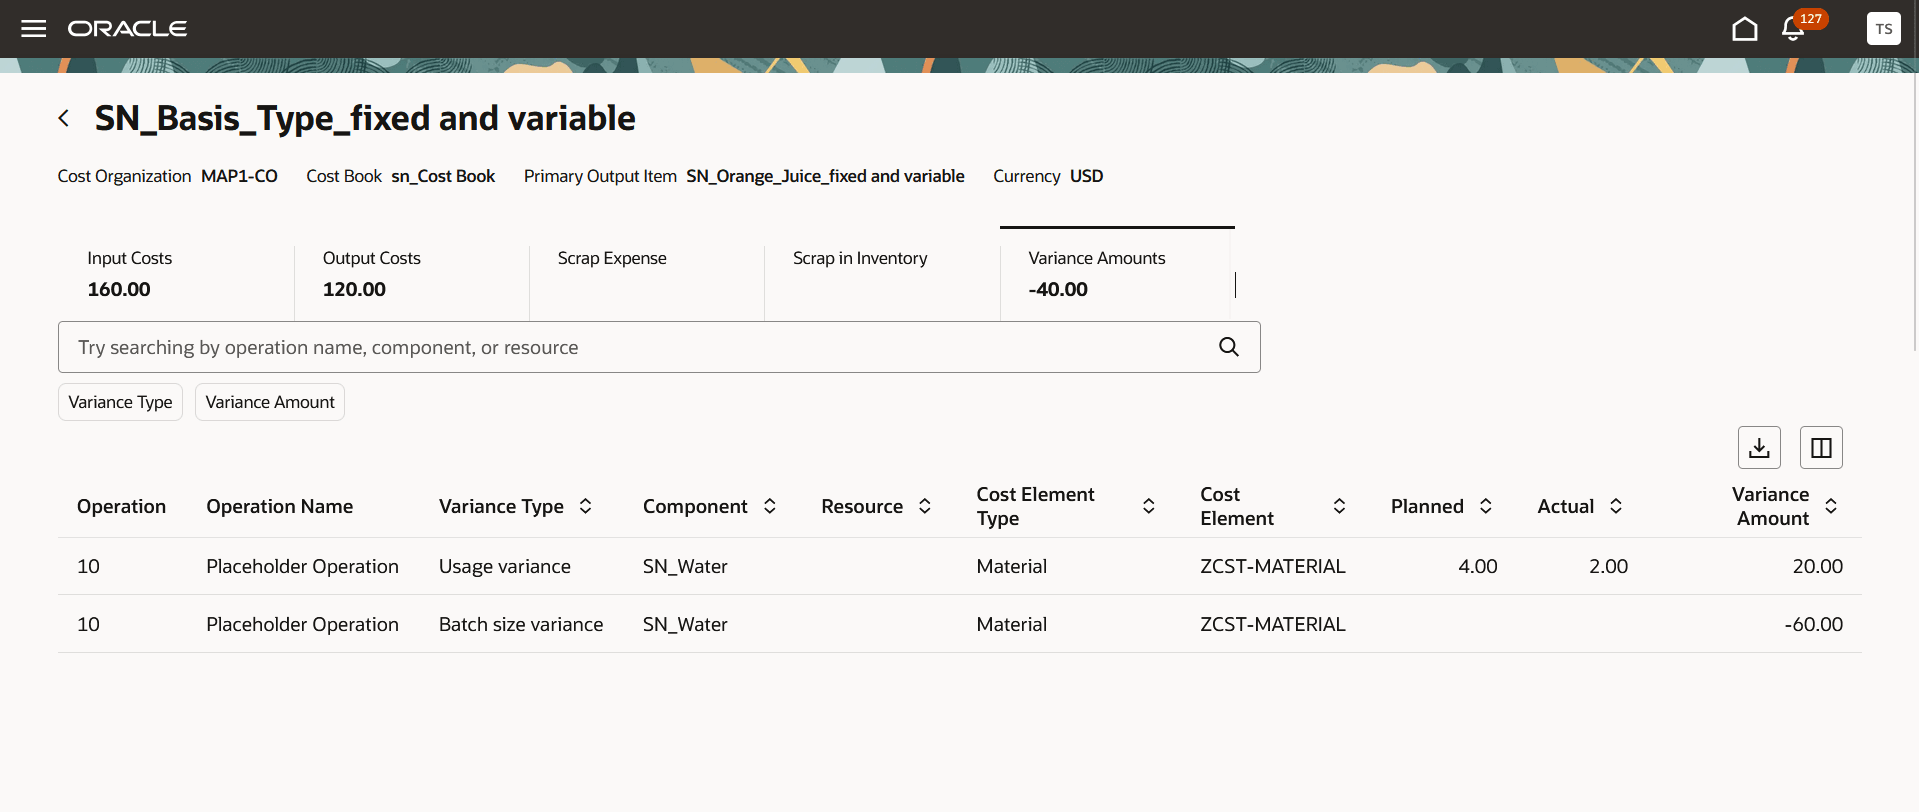Open the Variance Amount filter chip
Screen dimensions: 1919x812
pos(270,402)
